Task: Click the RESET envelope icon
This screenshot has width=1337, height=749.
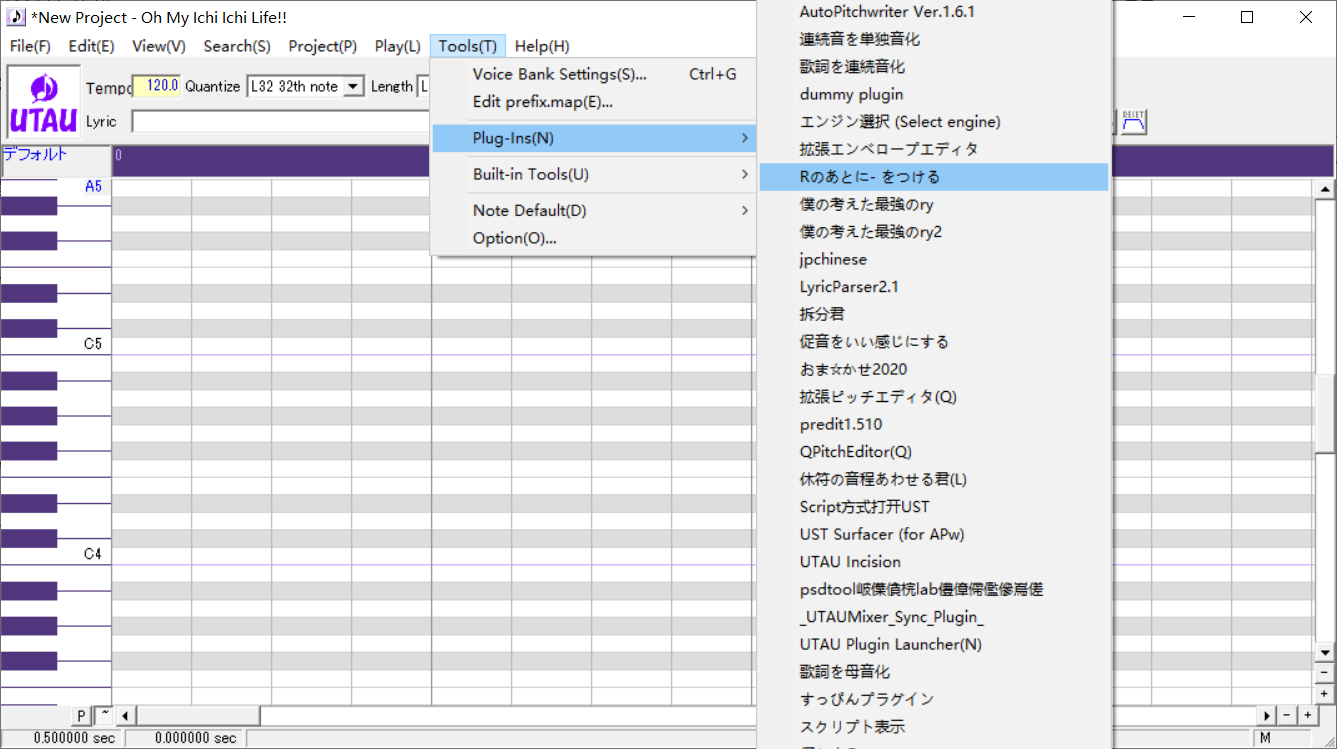Action: [x=1134, y=120]
